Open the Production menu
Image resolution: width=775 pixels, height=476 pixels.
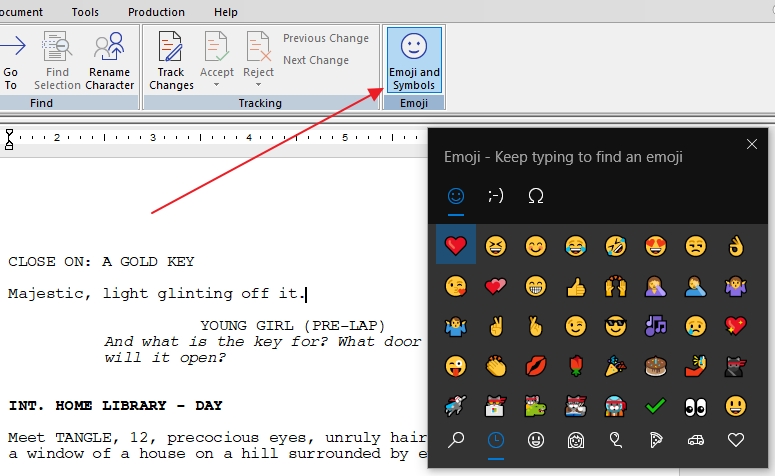coord(156,12)
